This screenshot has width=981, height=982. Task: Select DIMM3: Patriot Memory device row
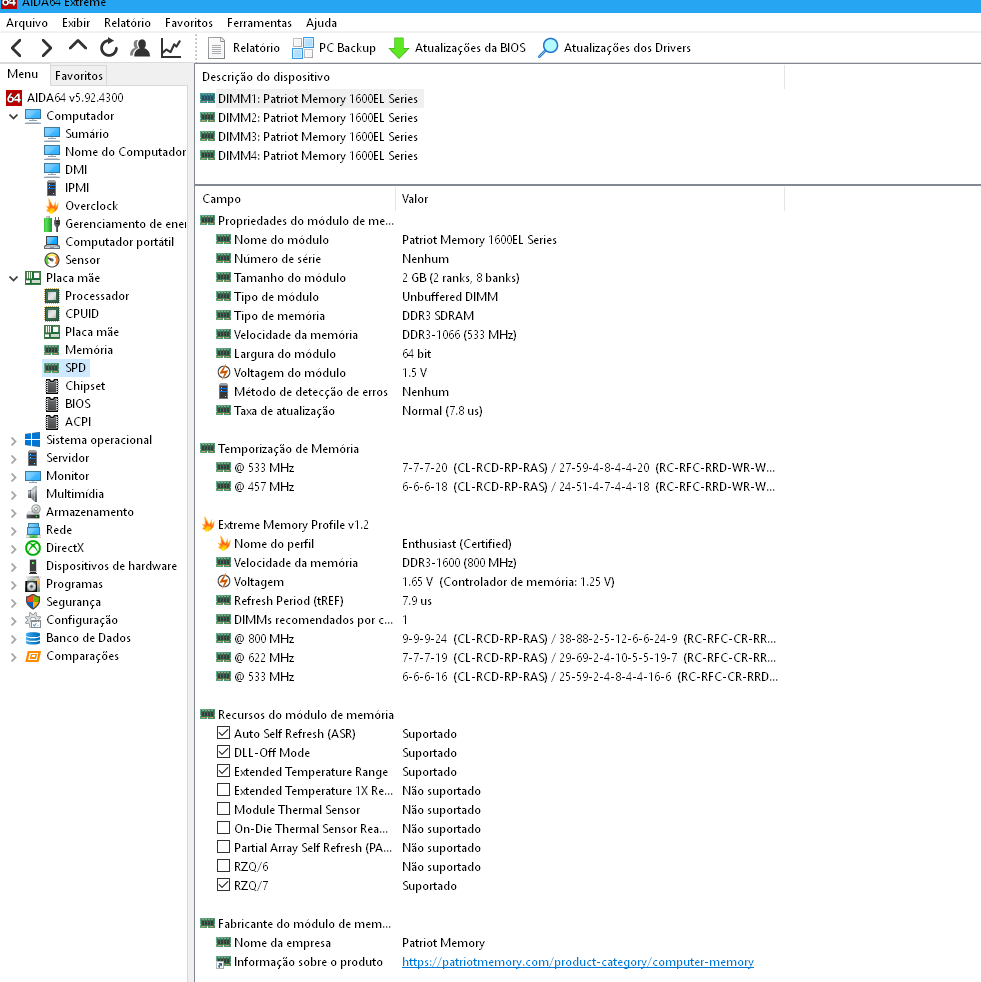click(309, 137)
